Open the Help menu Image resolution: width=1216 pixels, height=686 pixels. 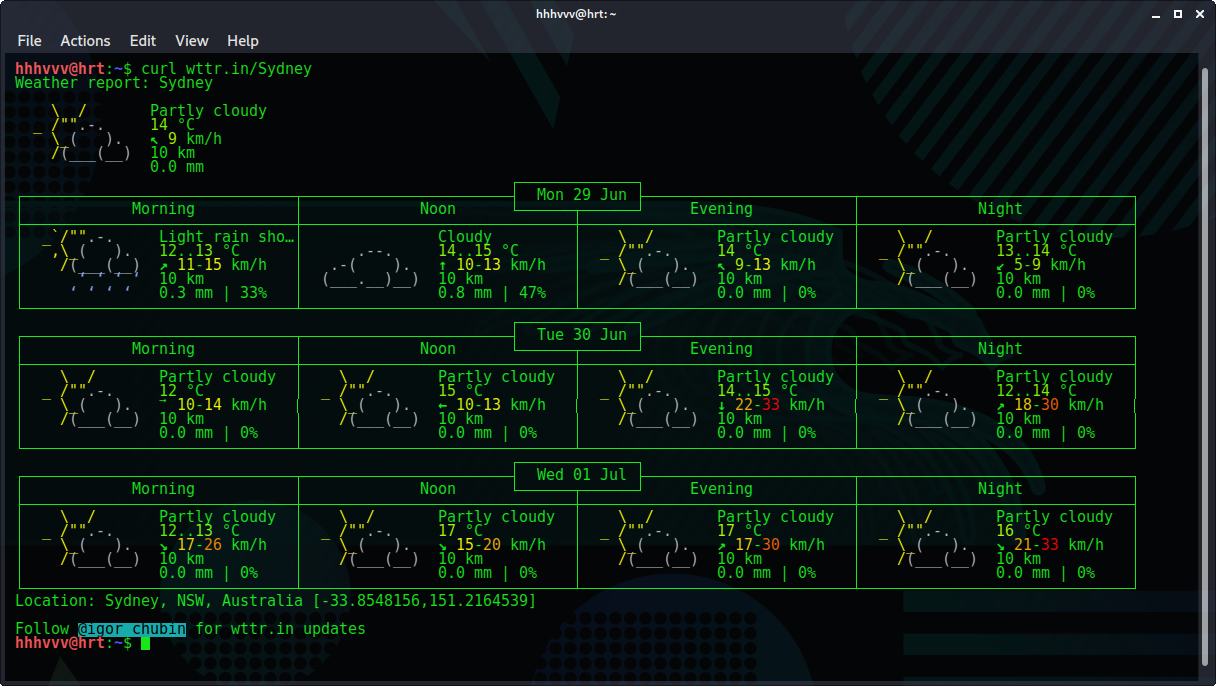243,41
